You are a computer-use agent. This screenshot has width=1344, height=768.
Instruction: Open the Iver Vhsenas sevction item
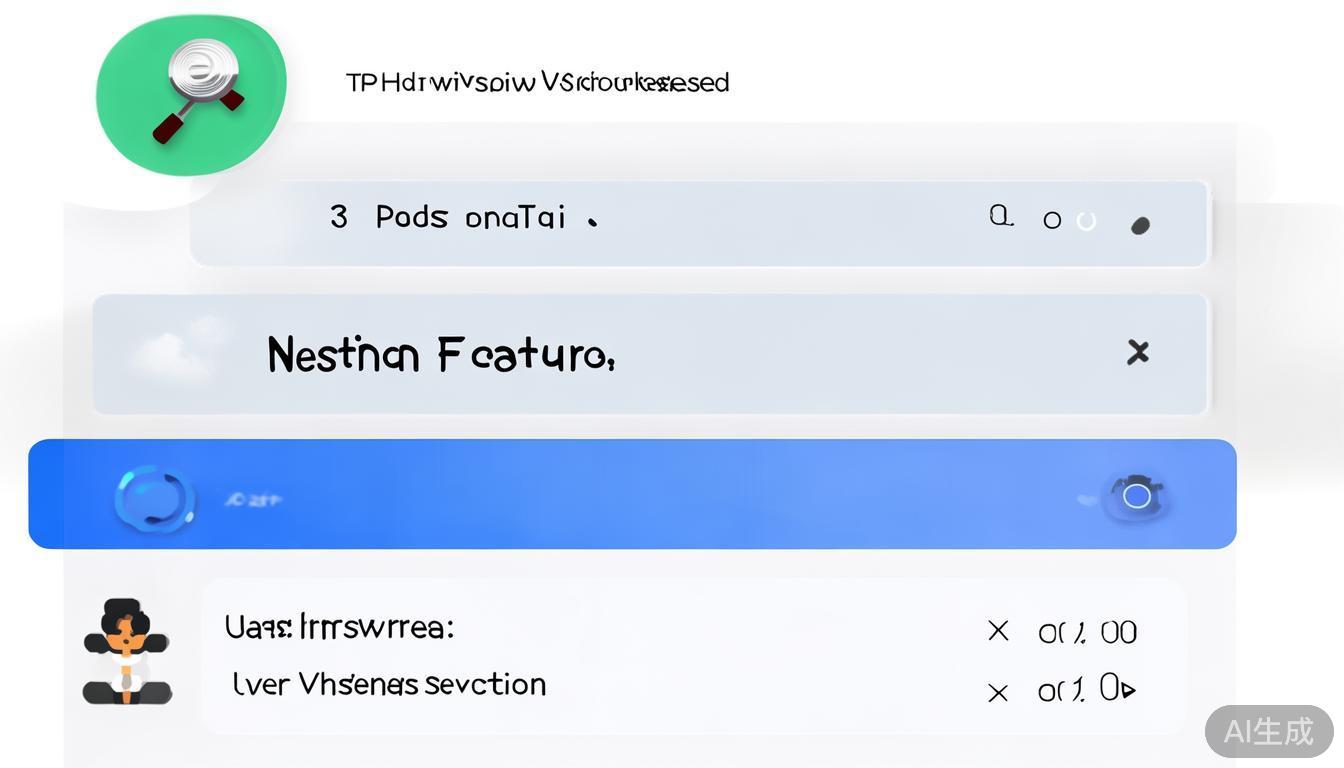tap(389, 685)
